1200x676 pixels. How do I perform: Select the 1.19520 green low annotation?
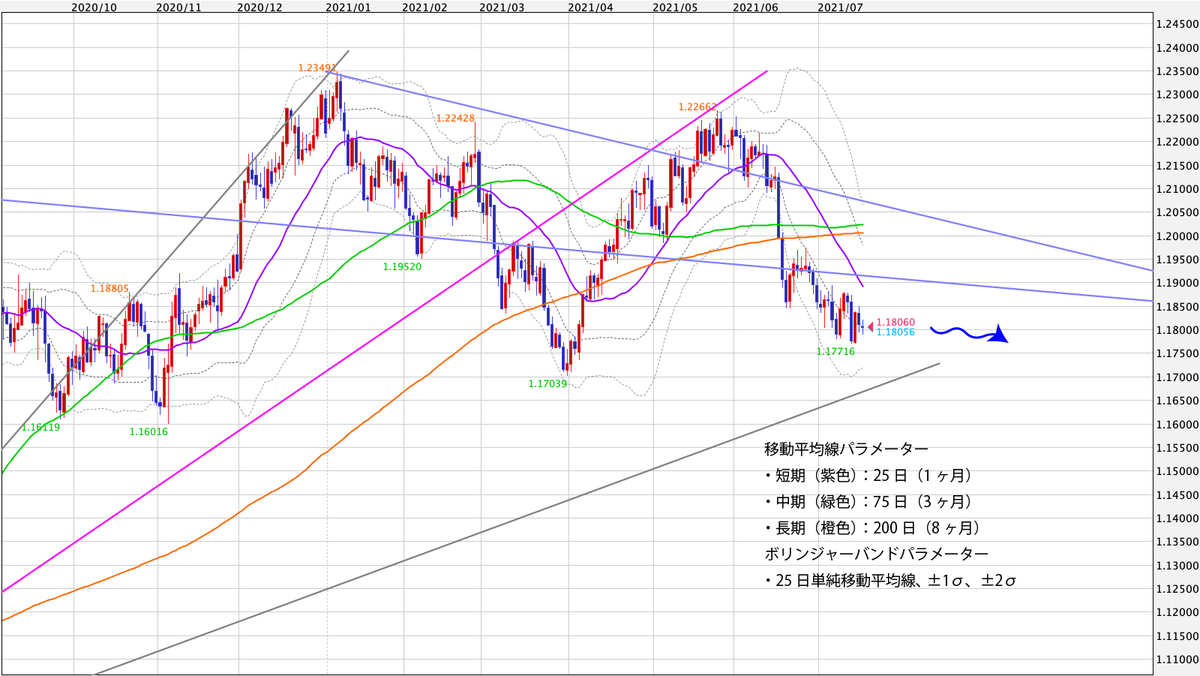403,267
